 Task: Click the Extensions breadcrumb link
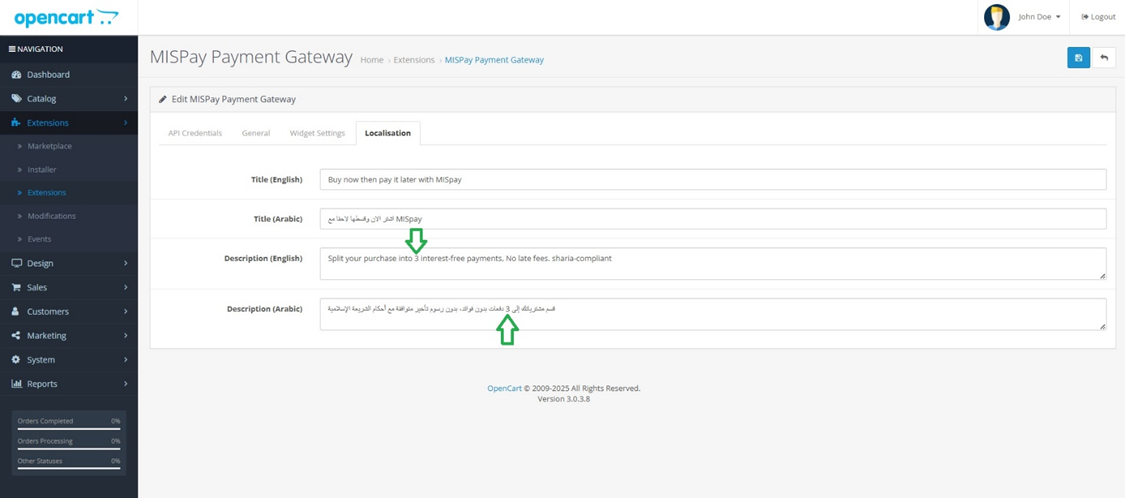pyautogui.click(x=414, y=60)
